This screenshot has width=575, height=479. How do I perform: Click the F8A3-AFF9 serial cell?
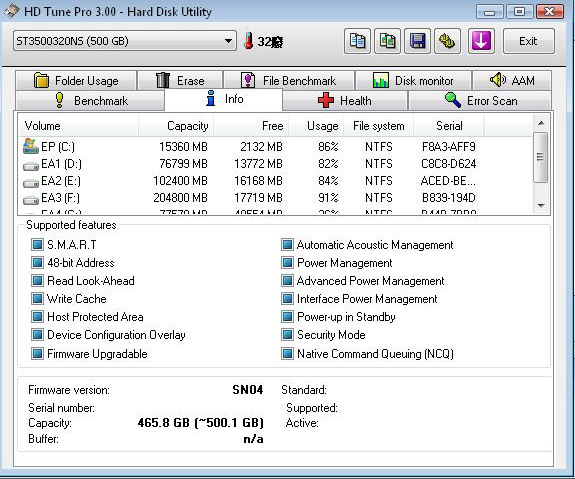[x=448, y=147]
